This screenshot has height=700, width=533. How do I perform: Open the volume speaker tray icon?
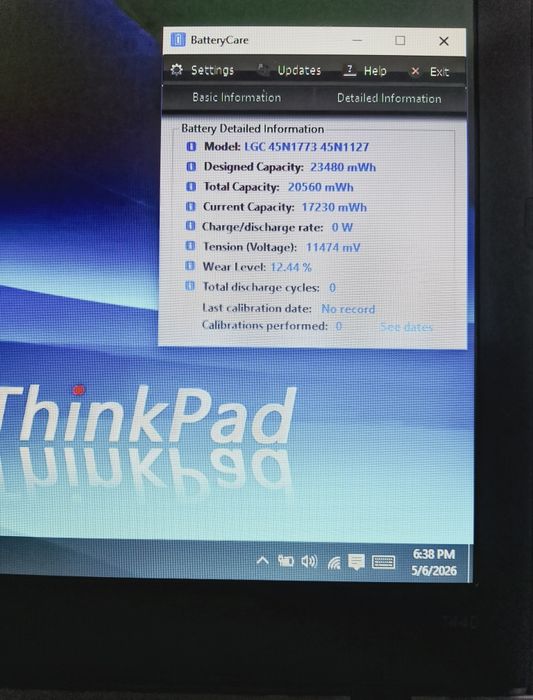(x=309, y=561)
